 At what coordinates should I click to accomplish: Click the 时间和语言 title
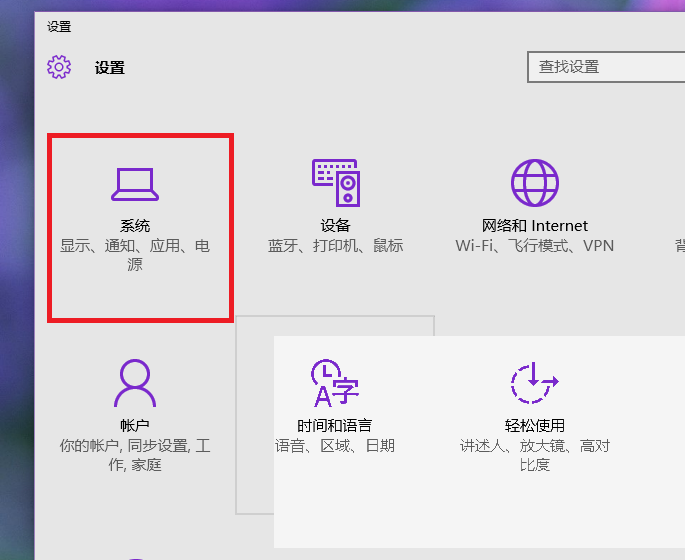point(335,425)
